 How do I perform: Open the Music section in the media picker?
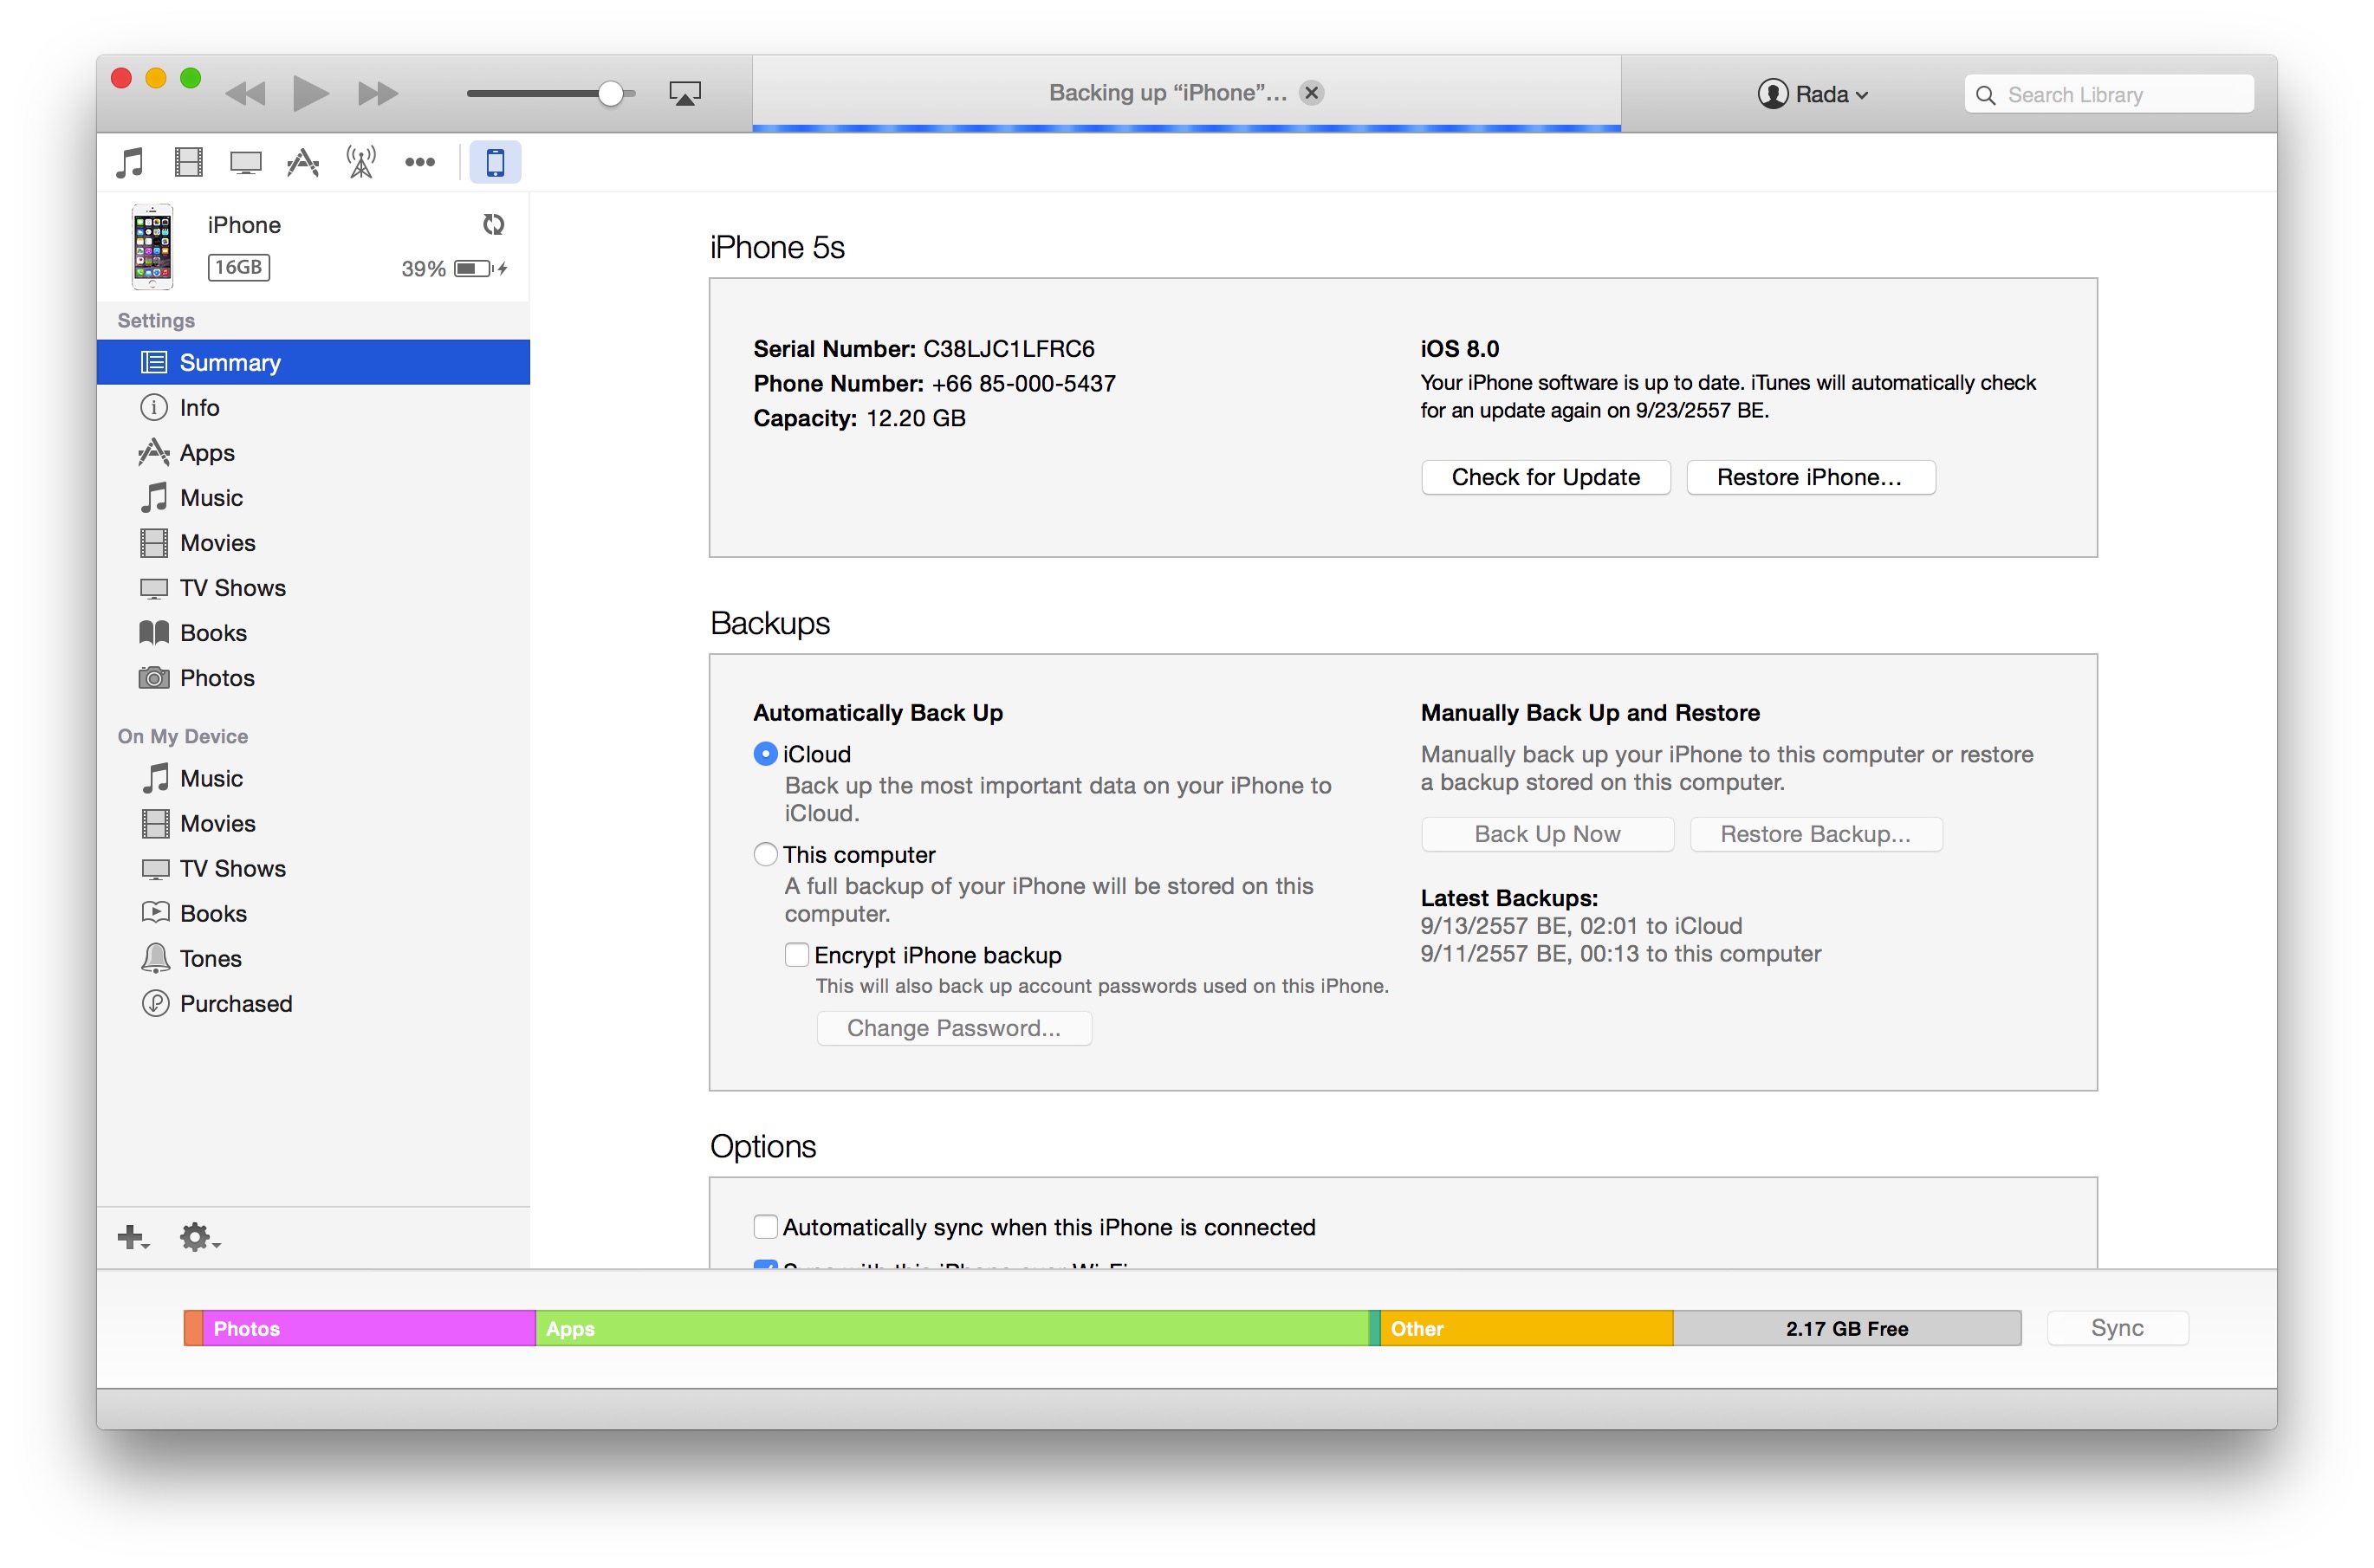[130, 161]
